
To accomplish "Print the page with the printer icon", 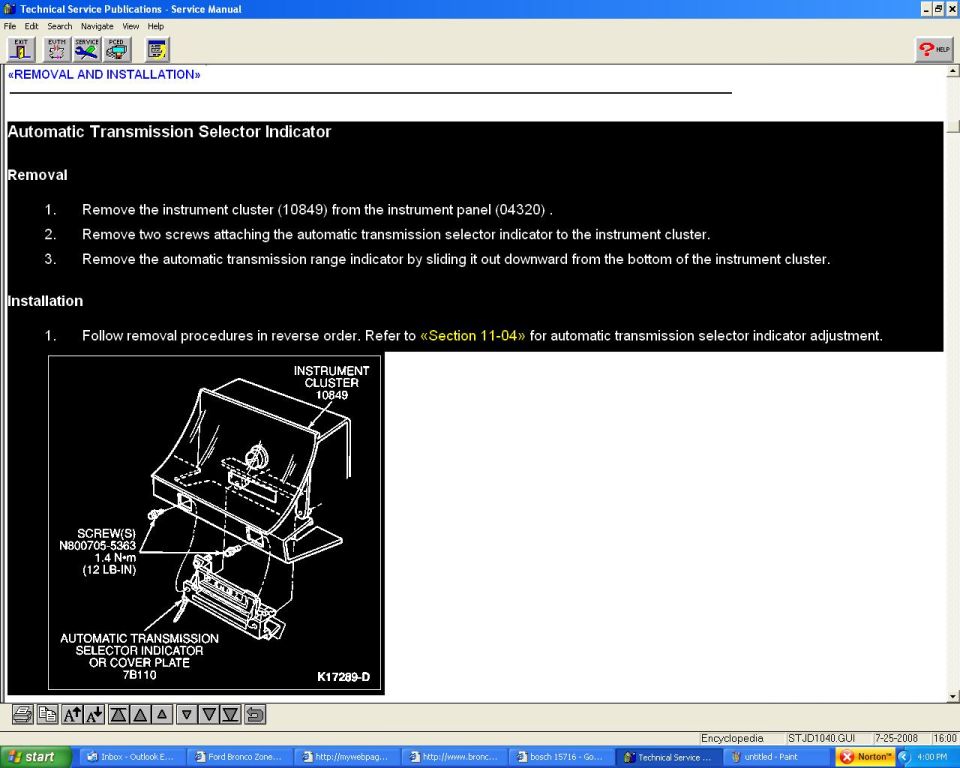I will pyautogui.click(x=23, y=714).
